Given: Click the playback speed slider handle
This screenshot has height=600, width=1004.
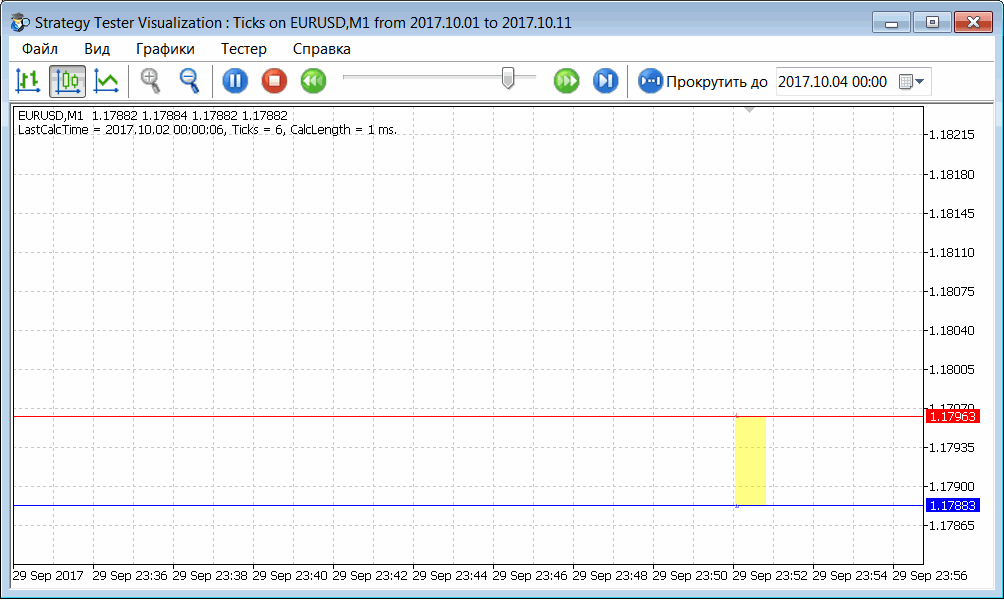Looking at the screenshot, I should pyautogui.click(x=509, y=76).
